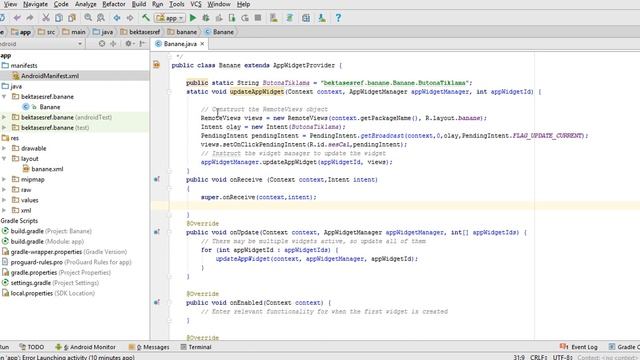Click the Rerun icon beside Stop
This screenshot has width=640, height=360.
pos(245,18)
